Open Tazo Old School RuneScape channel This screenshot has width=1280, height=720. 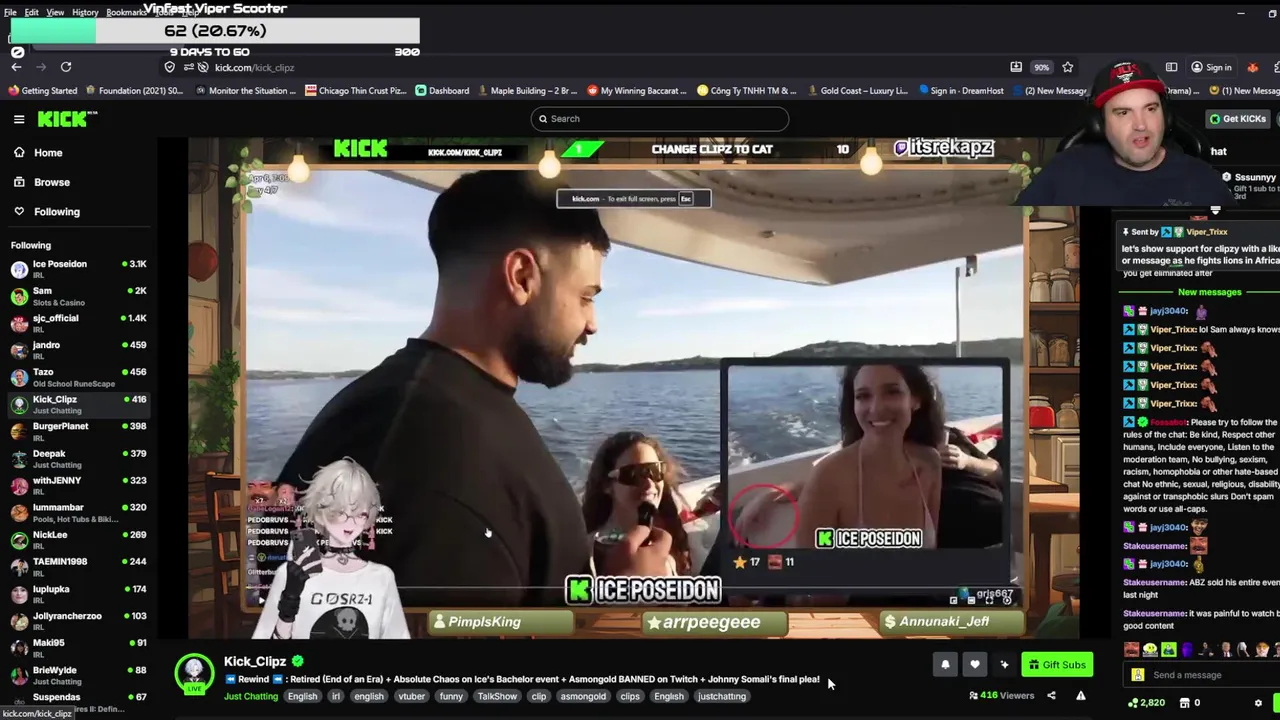pyautogui.click(x=78, y=377)
